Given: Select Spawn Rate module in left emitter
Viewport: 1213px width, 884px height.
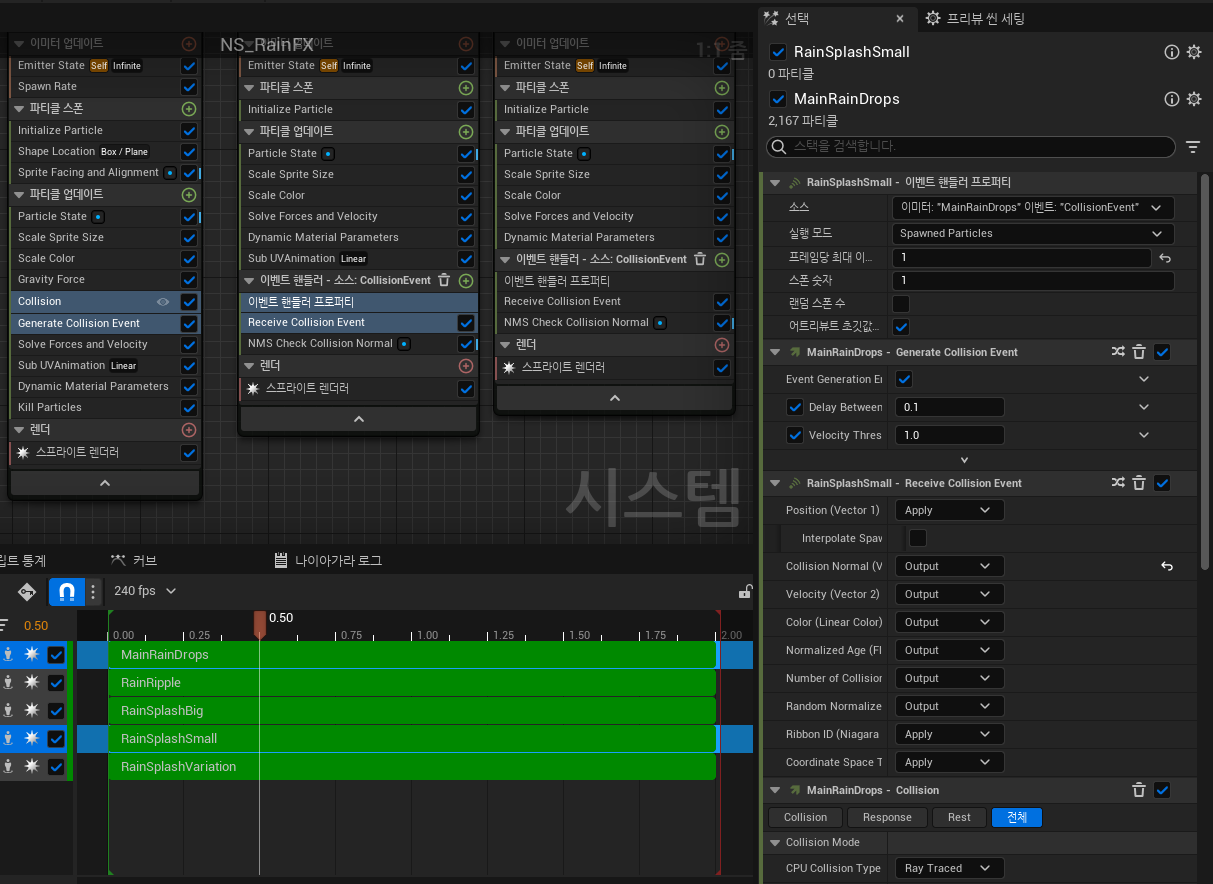Looking at the screenshot, I should coord(47,86).
